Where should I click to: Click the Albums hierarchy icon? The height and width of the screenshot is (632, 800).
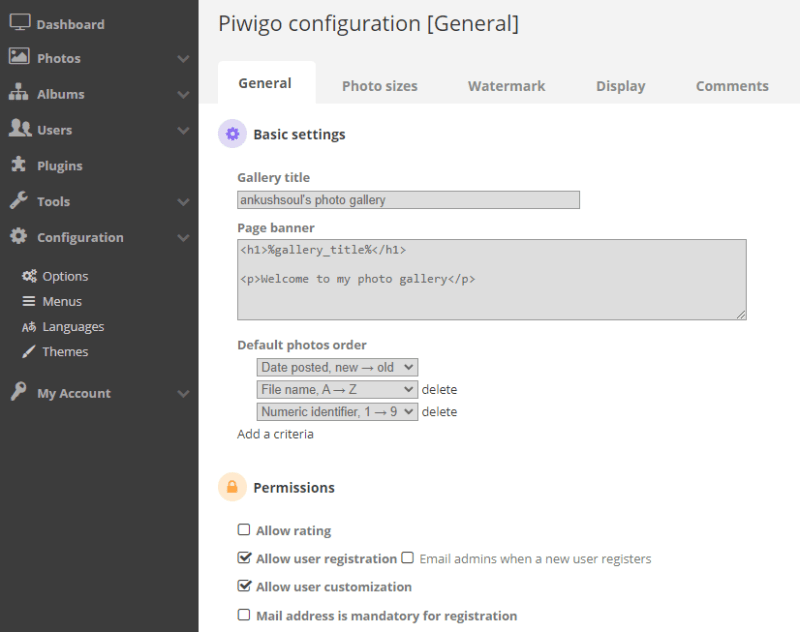[x=19, y=93]
